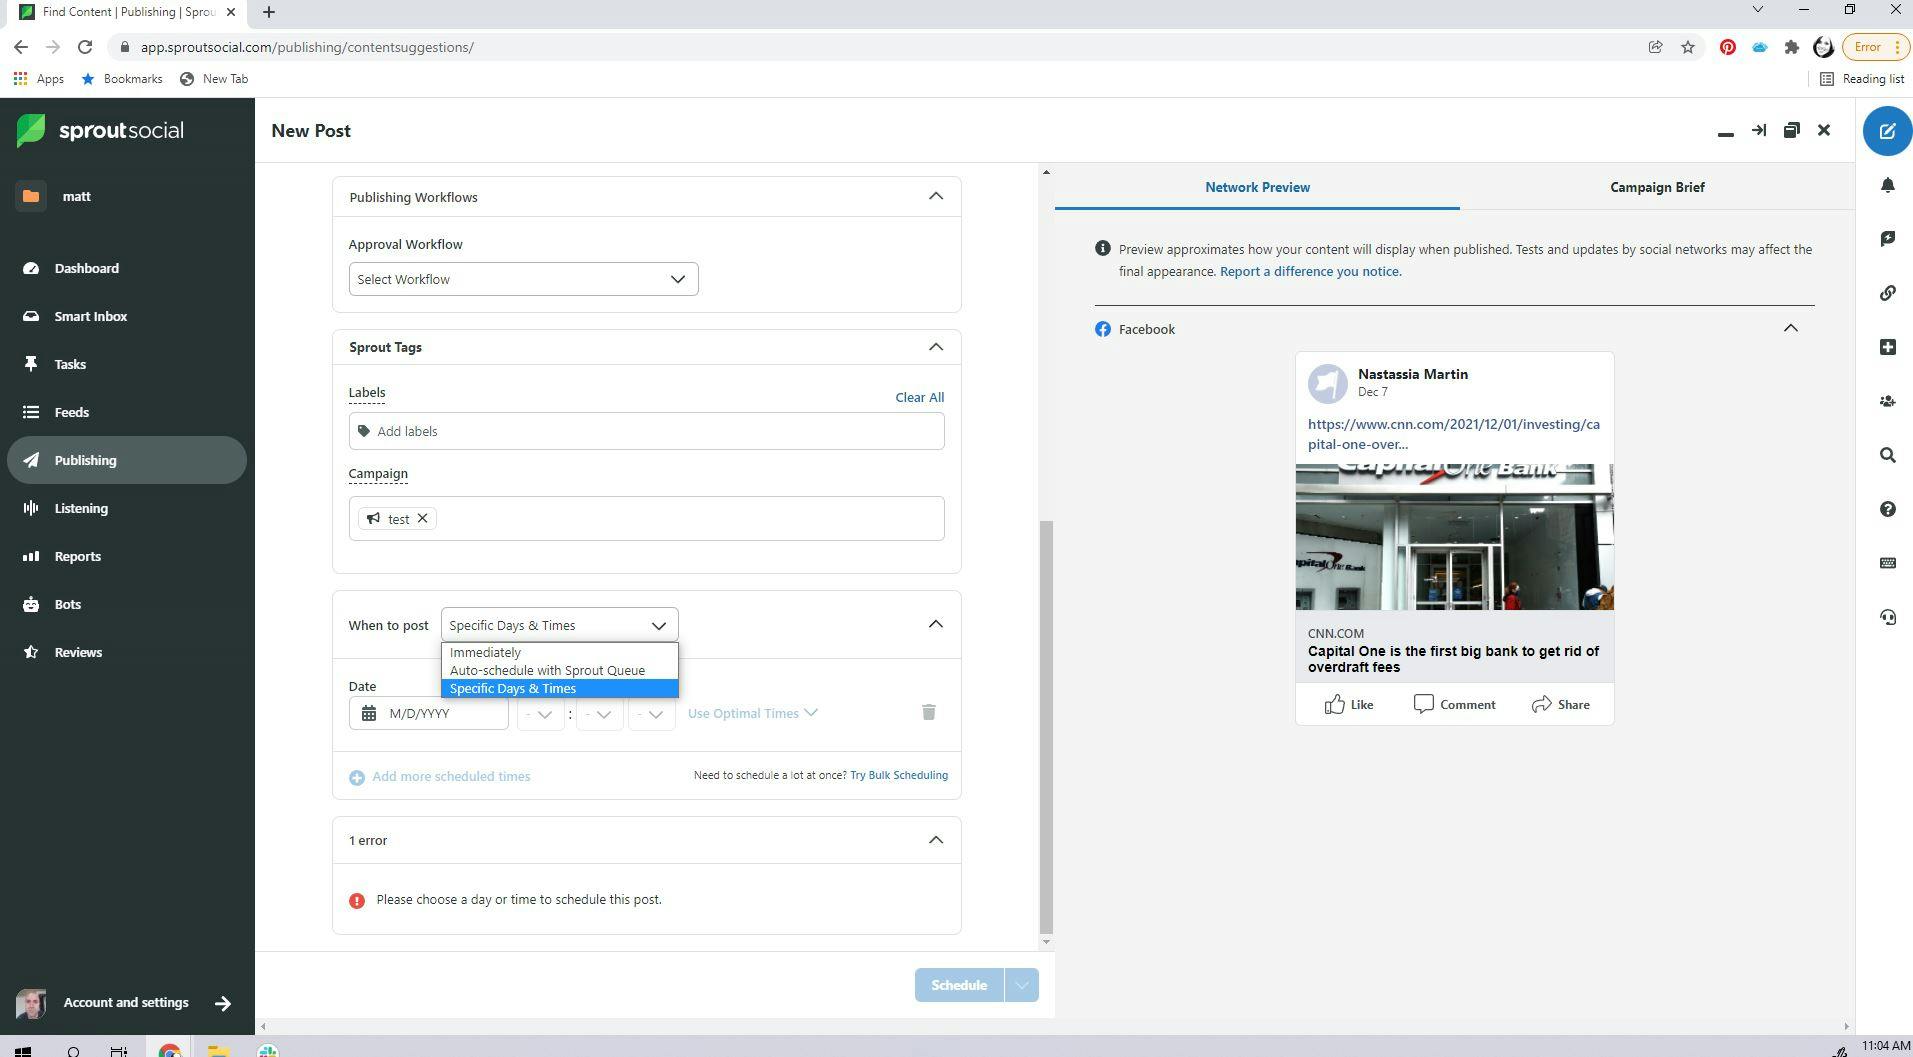1913x1057 pixels.
Task: Click the calendar icon in Date field
Action: [x=369, y=713]
